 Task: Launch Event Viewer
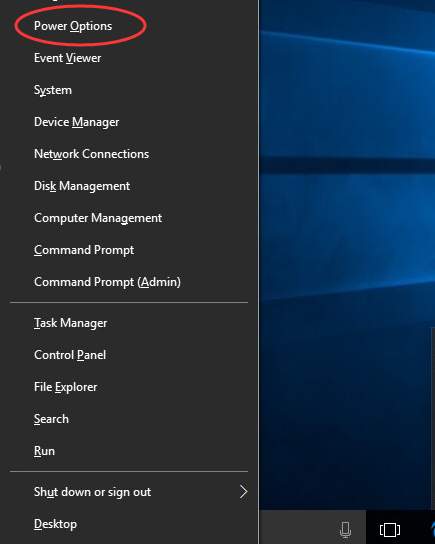[x=129, y=58]
